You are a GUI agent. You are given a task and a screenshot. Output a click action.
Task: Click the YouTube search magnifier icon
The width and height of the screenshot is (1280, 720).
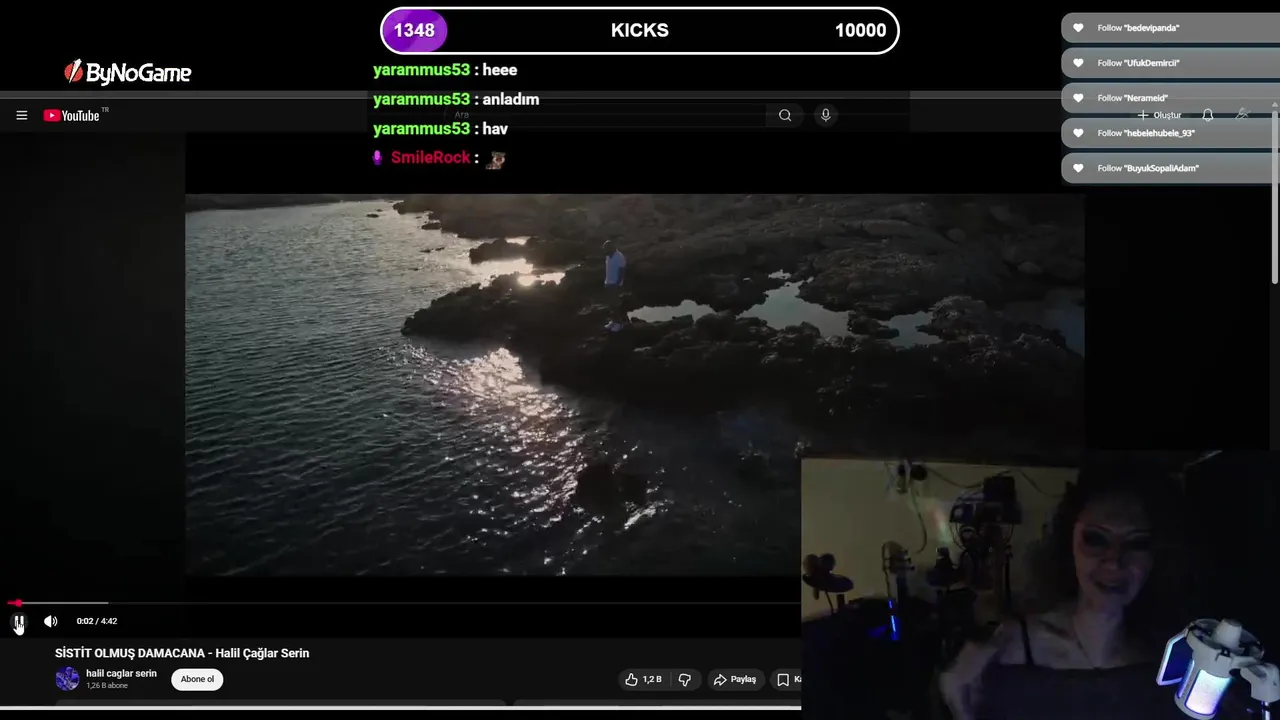pos(785,115)
